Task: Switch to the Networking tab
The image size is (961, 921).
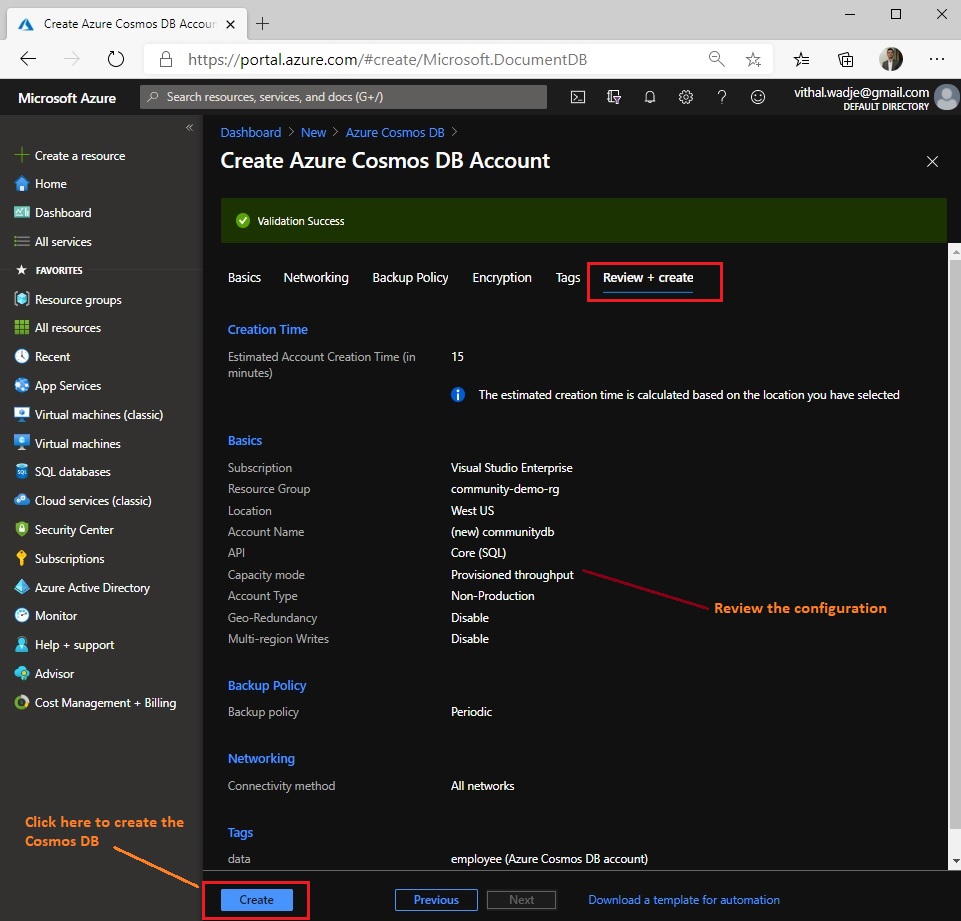Action: (316, 278)
